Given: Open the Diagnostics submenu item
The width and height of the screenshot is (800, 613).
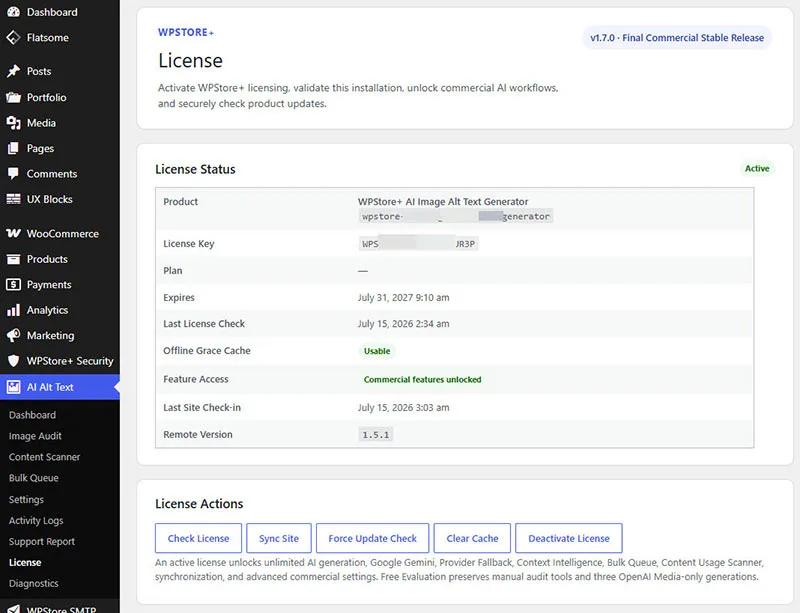Looking at the screenshot, I should 34,583.
